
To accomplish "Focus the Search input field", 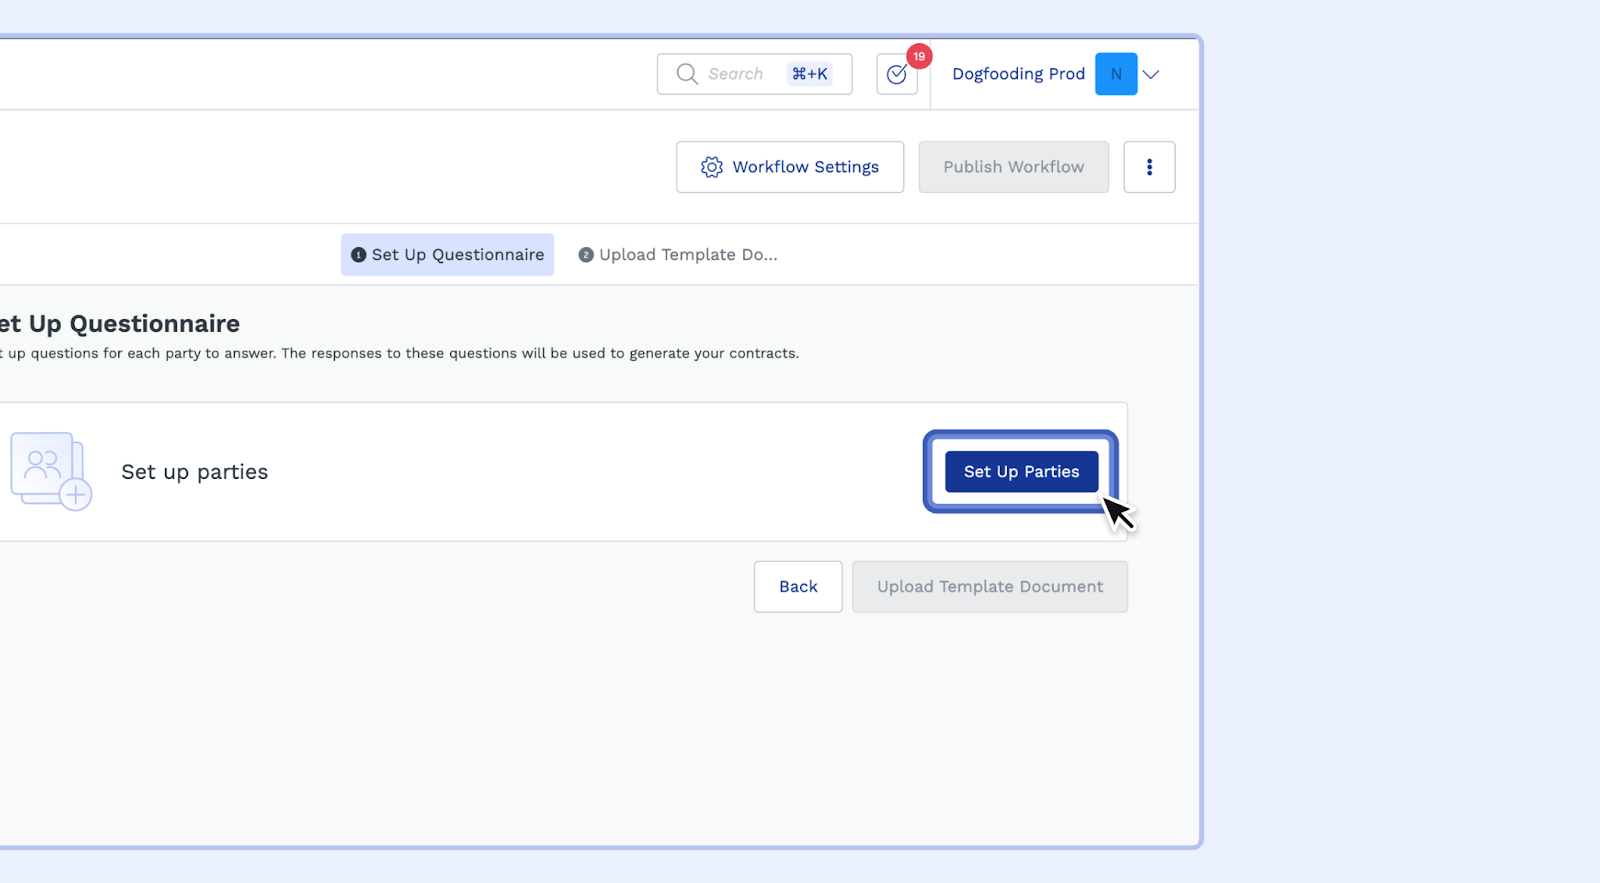I will [x=755, y=74].
